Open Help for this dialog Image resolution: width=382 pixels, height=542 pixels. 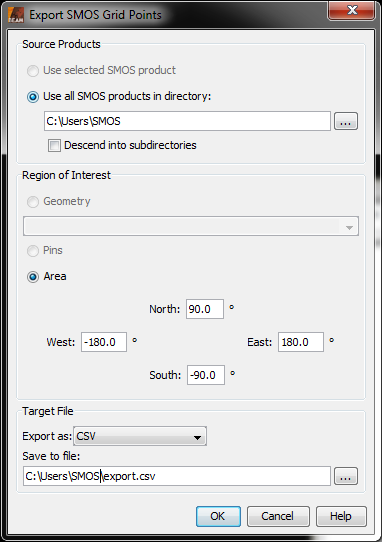pyautogui.click(x=341, y=516)
